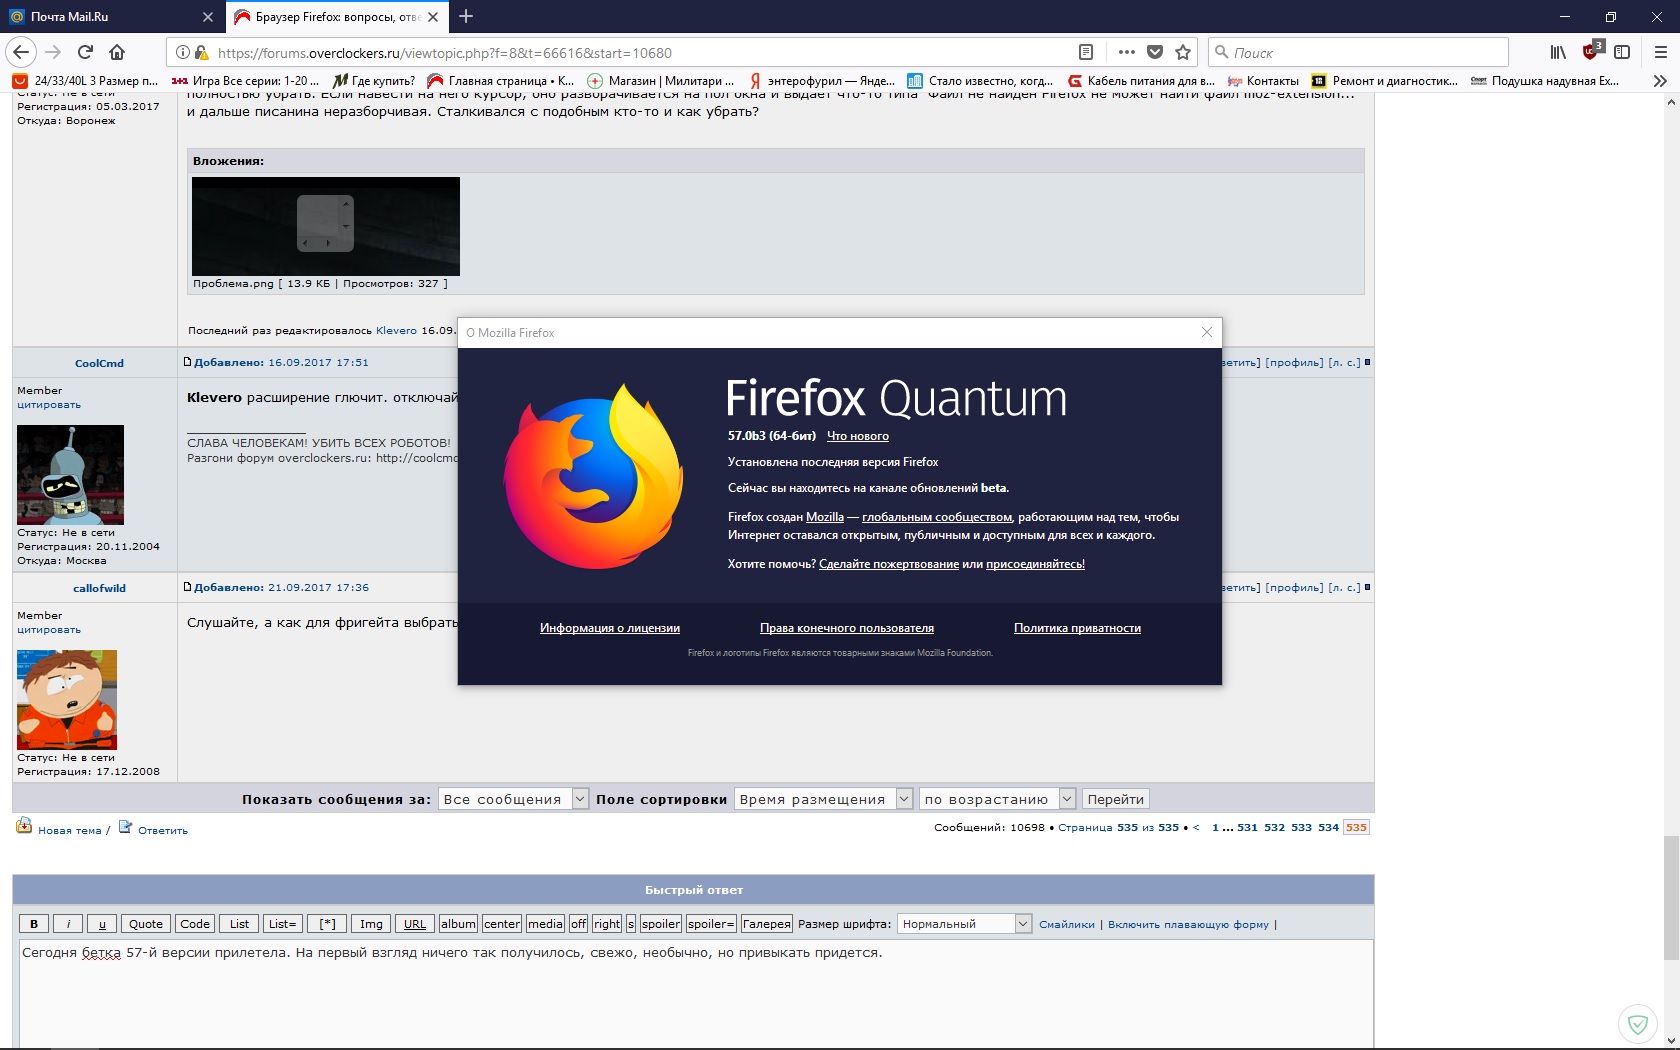Open the 'по возрастанию' order dropdown

998,799
